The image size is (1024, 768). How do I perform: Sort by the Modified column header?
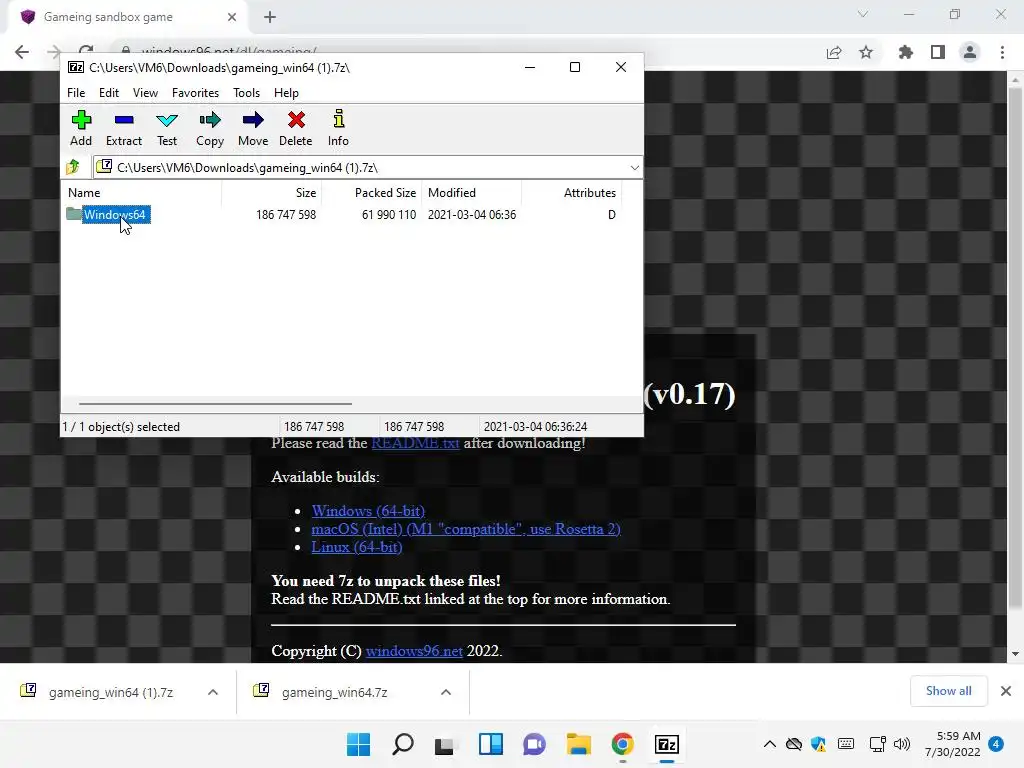point(472,193)
